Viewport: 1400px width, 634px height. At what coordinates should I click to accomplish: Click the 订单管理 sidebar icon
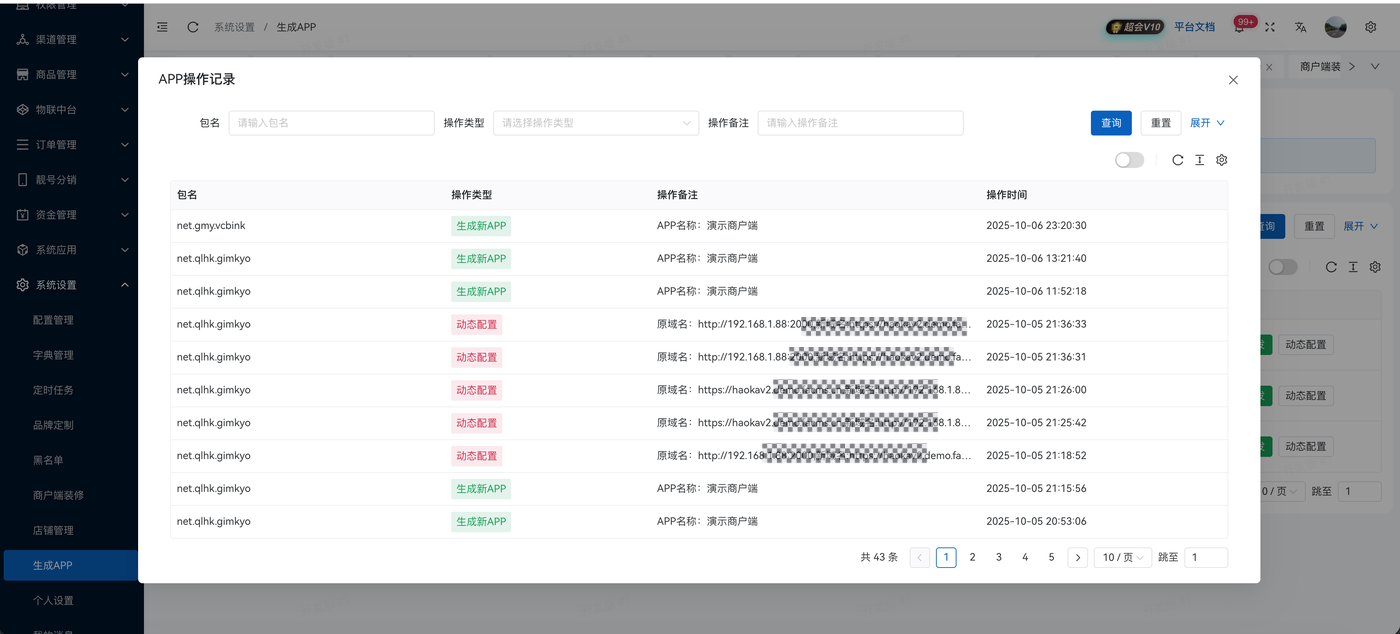pos(23,145)
